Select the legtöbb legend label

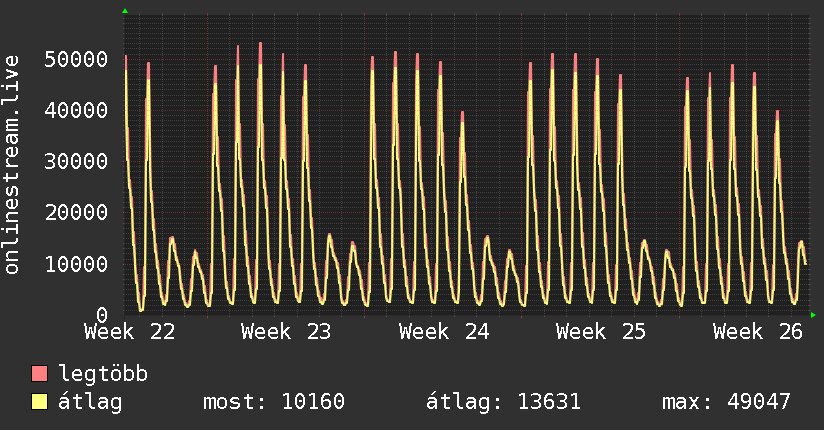click(x=103, y=374)
